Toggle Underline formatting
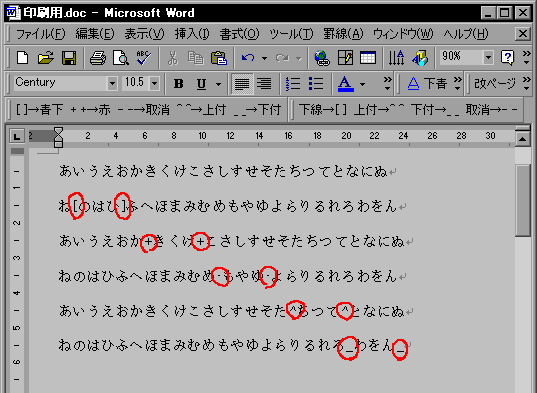 tap(201, 84)
